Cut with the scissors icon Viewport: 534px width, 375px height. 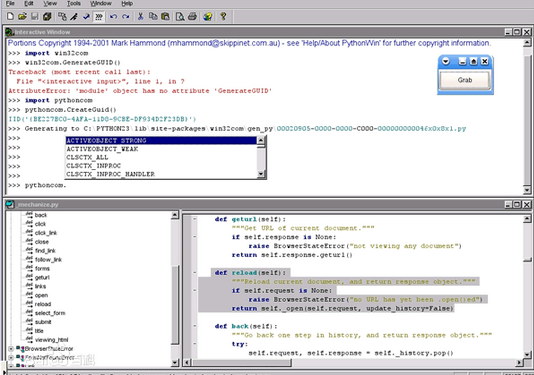pyautogui.click(x=141, y=16)
